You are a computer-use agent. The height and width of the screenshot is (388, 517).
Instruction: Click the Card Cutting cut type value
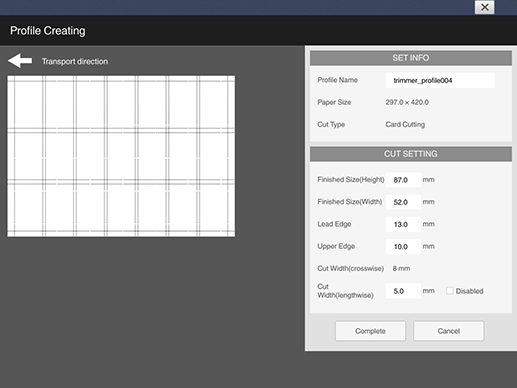pyautogui.click(x=405, y=125)
